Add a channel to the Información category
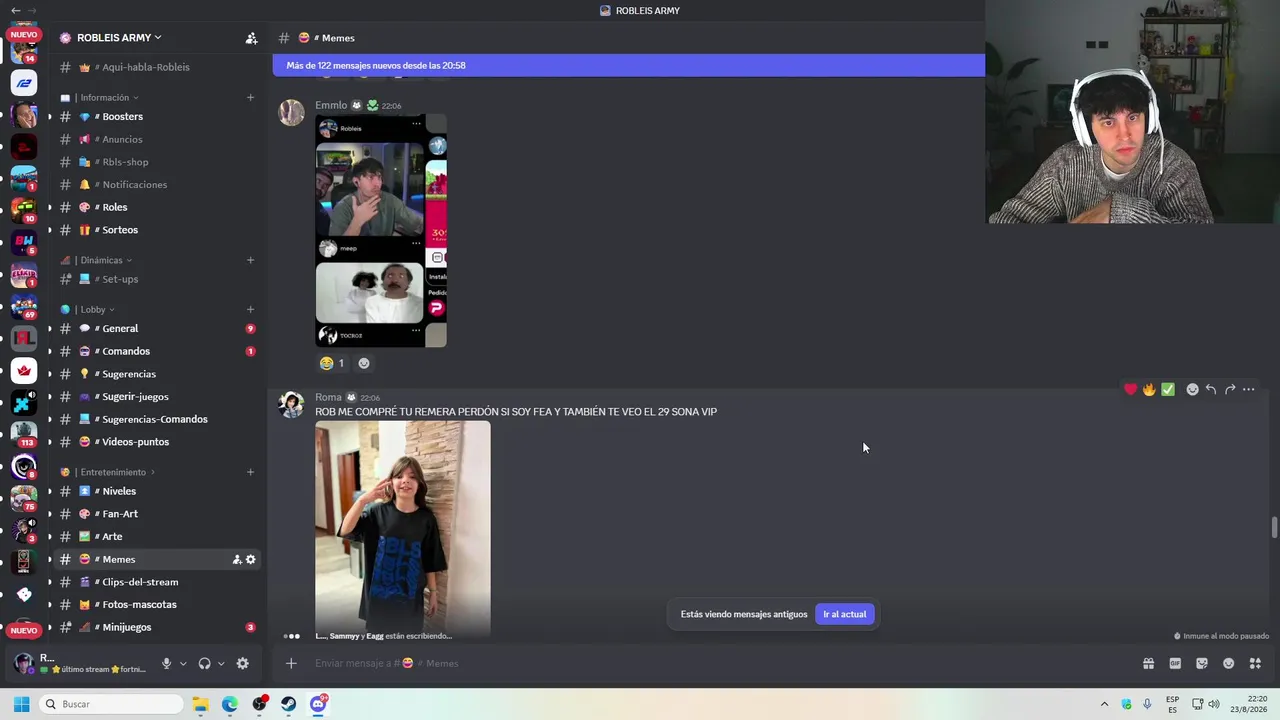The width and height of the screenshot is (1280, 720). (x=250, y=97)
